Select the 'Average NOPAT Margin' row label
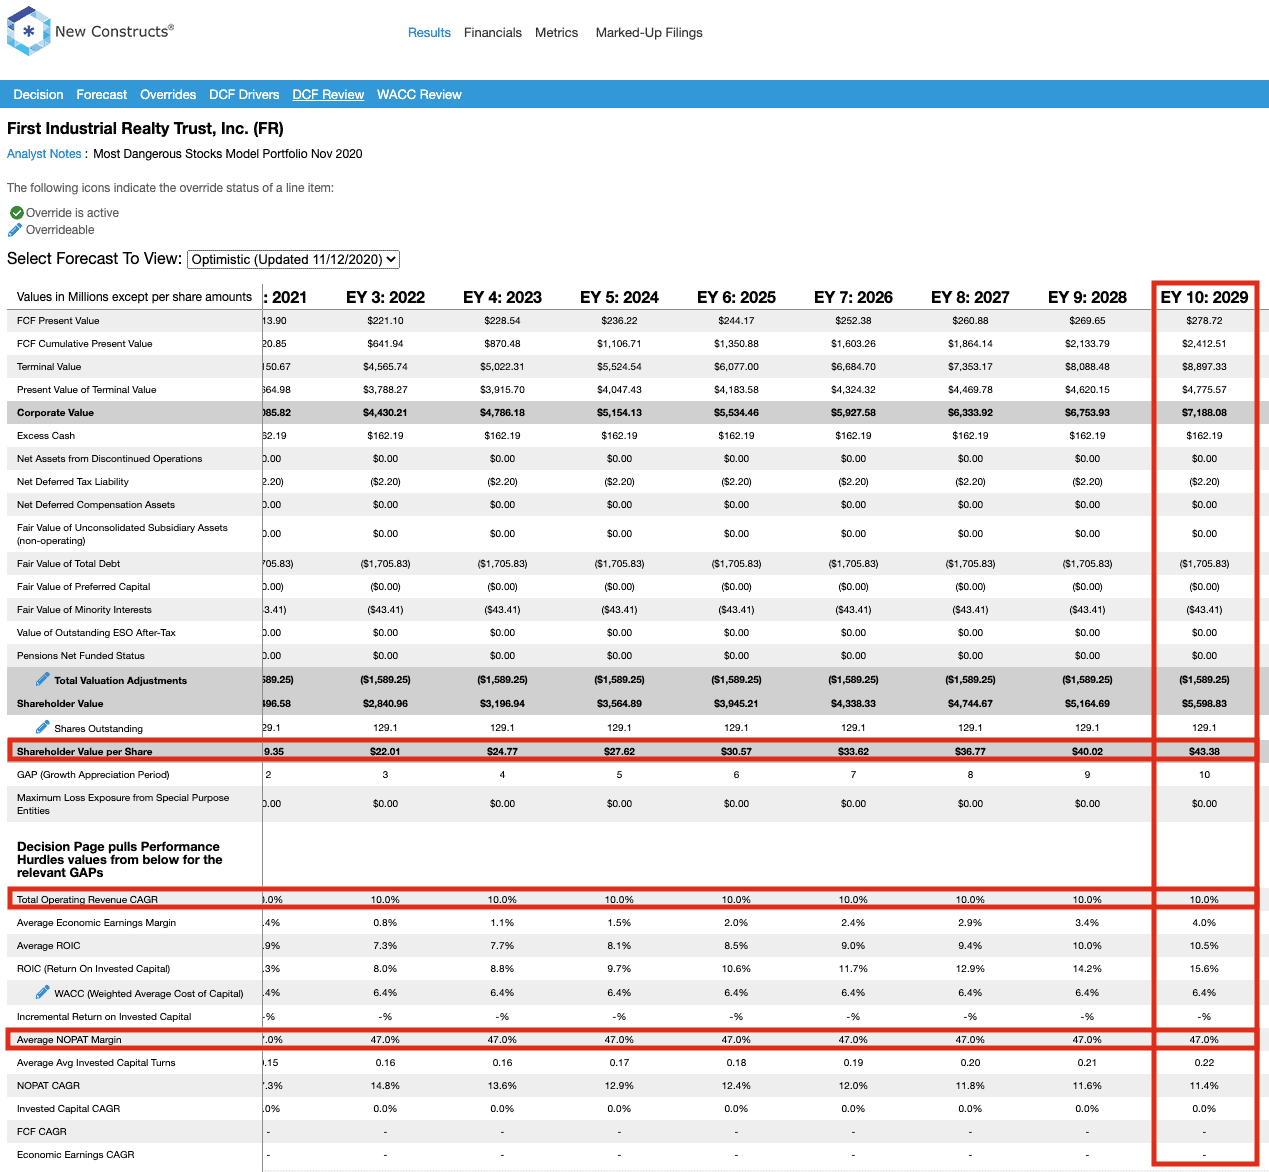Screen dimensions: 1269x1172 [x=69, y=1040]
